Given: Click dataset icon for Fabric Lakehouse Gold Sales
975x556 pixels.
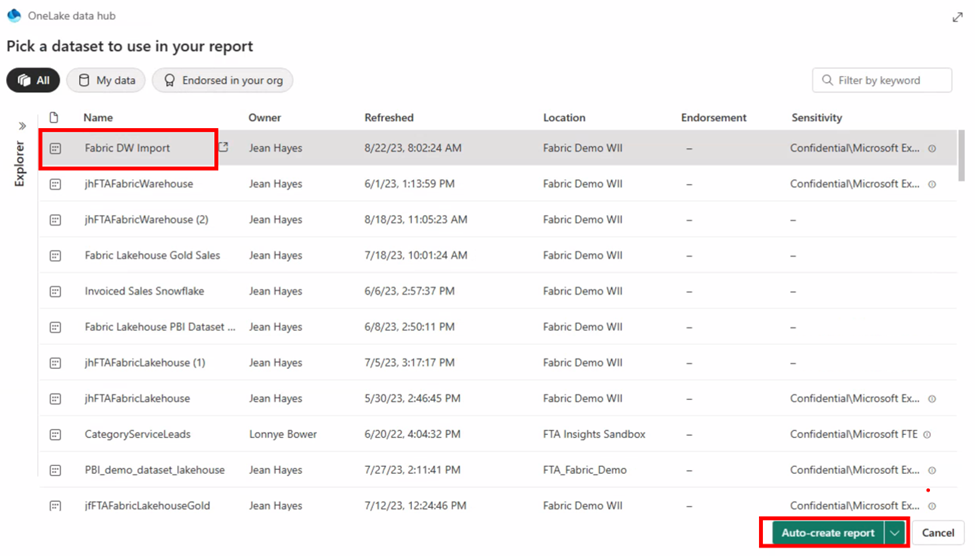Looking at the screenshot, I should pos(55,256).
